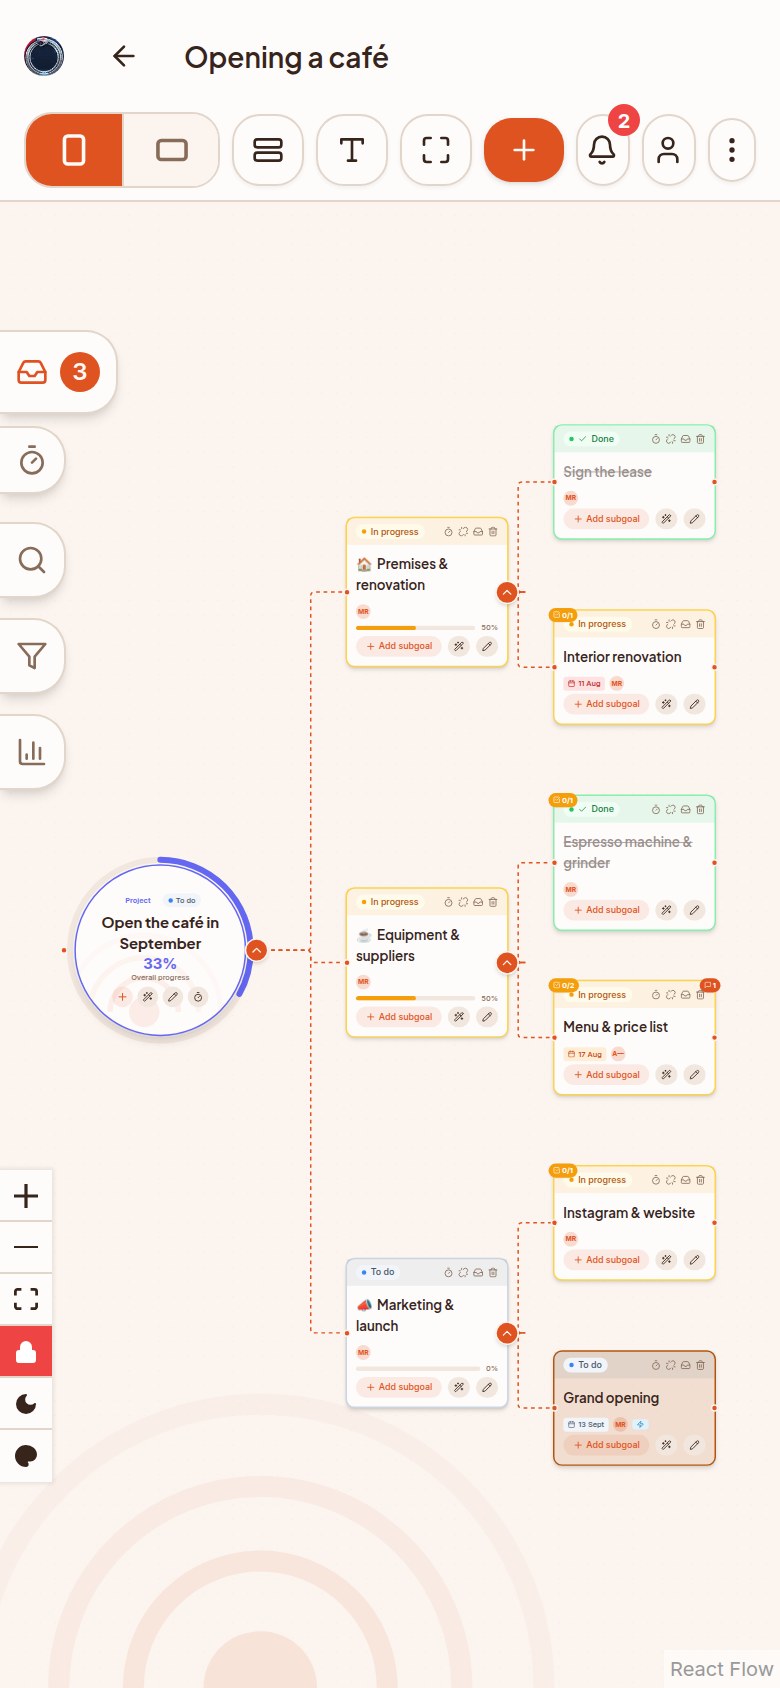
Task: Click Marketing & launch 0% progress bar
Action: coord(415,1368)
